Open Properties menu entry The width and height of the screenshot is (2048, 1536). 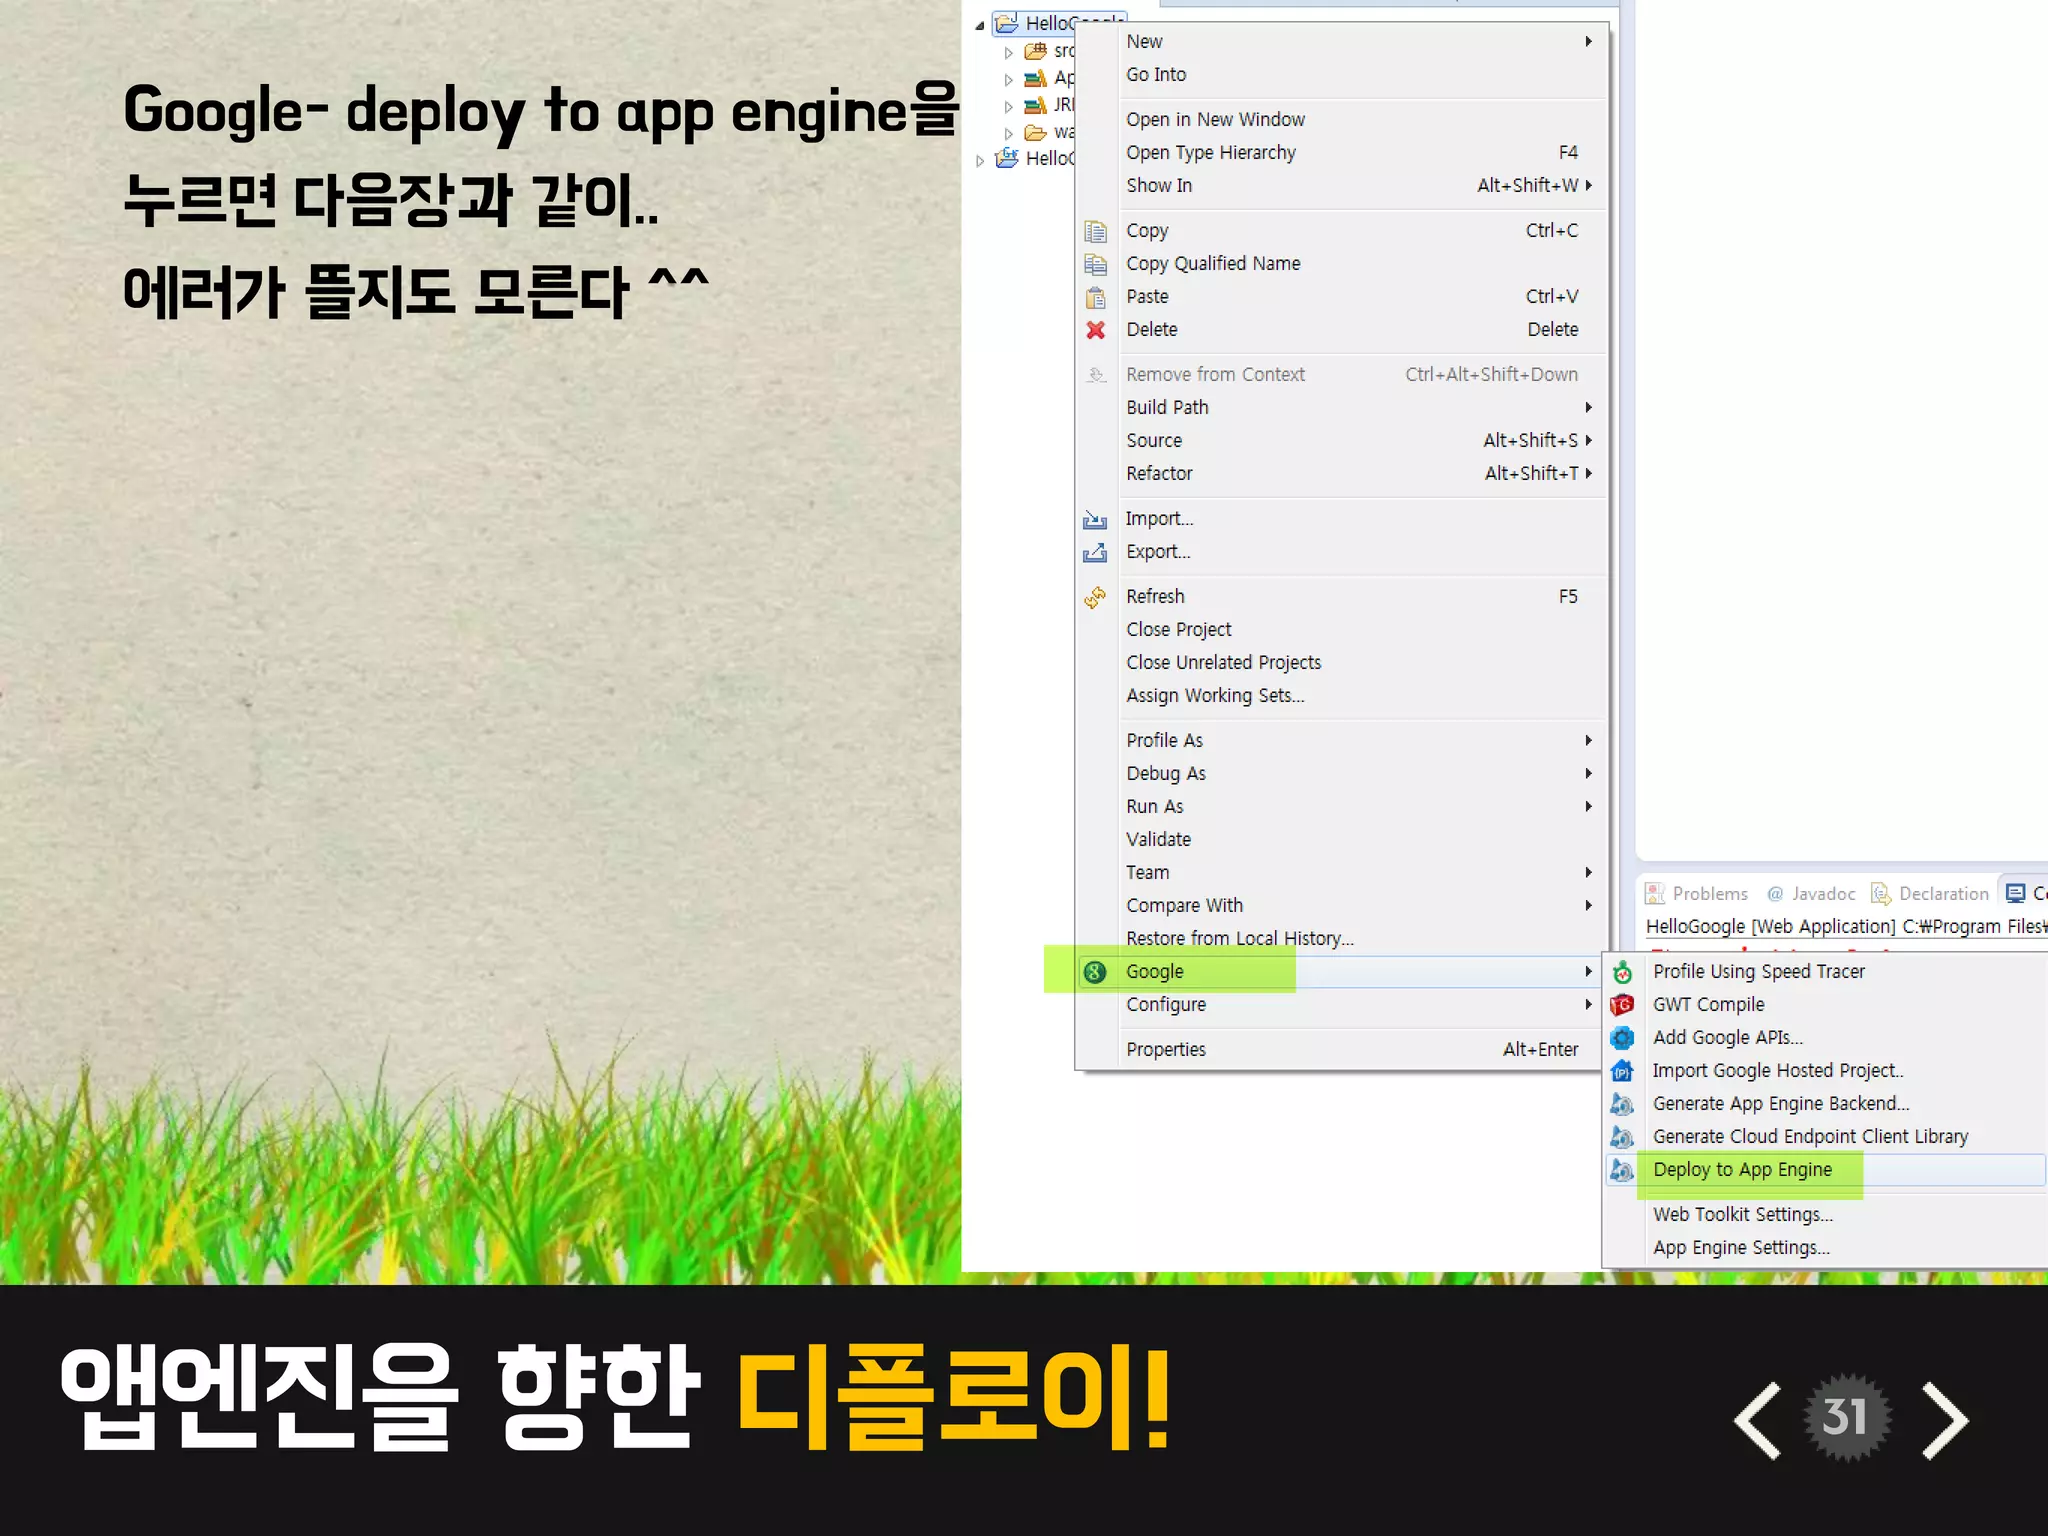click(1342, 1050)
